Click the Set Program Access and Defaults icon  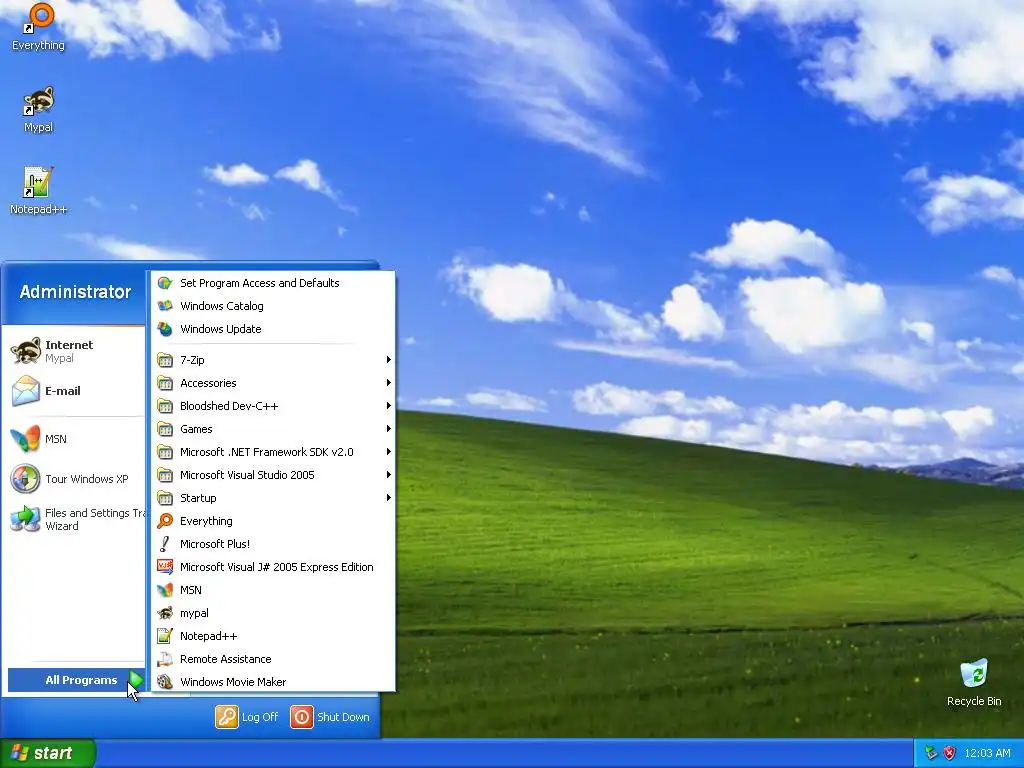(165, 283)
